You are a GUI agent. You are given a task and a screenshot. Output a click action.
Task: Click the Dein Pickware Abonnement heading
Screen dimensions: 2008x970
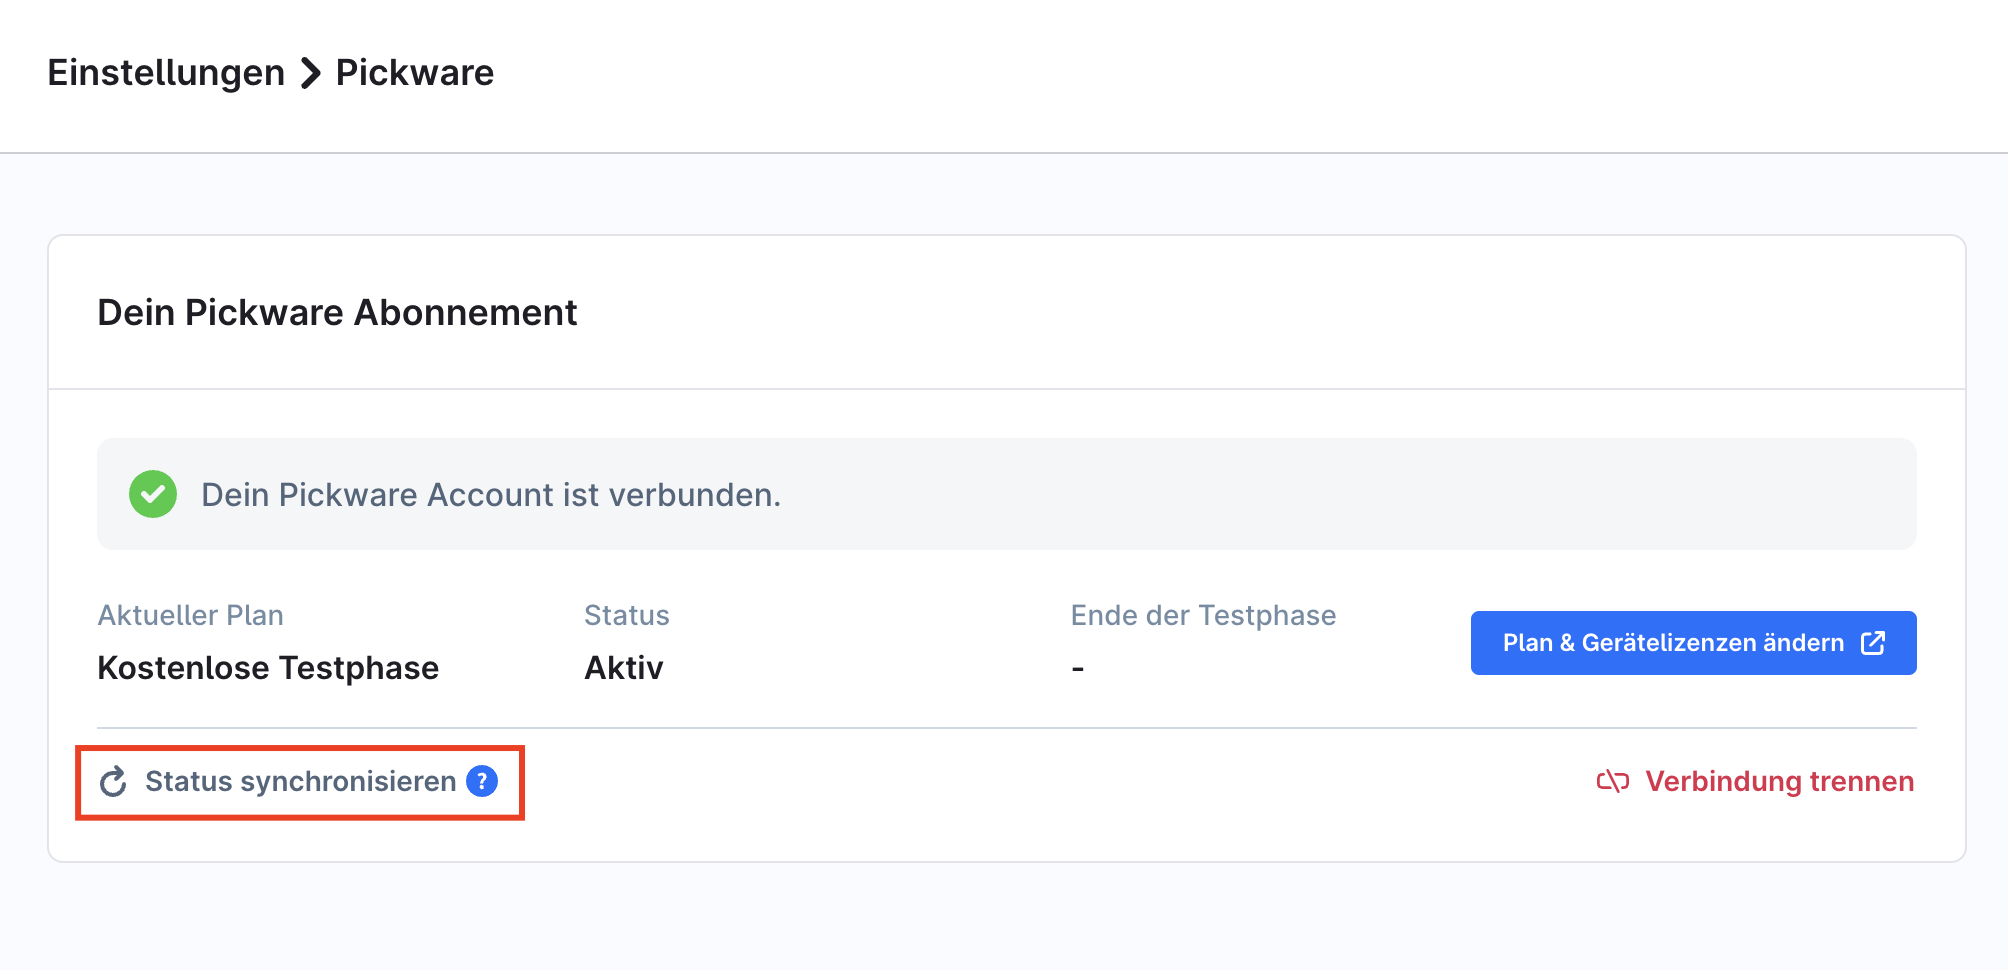tap(337, 313)
